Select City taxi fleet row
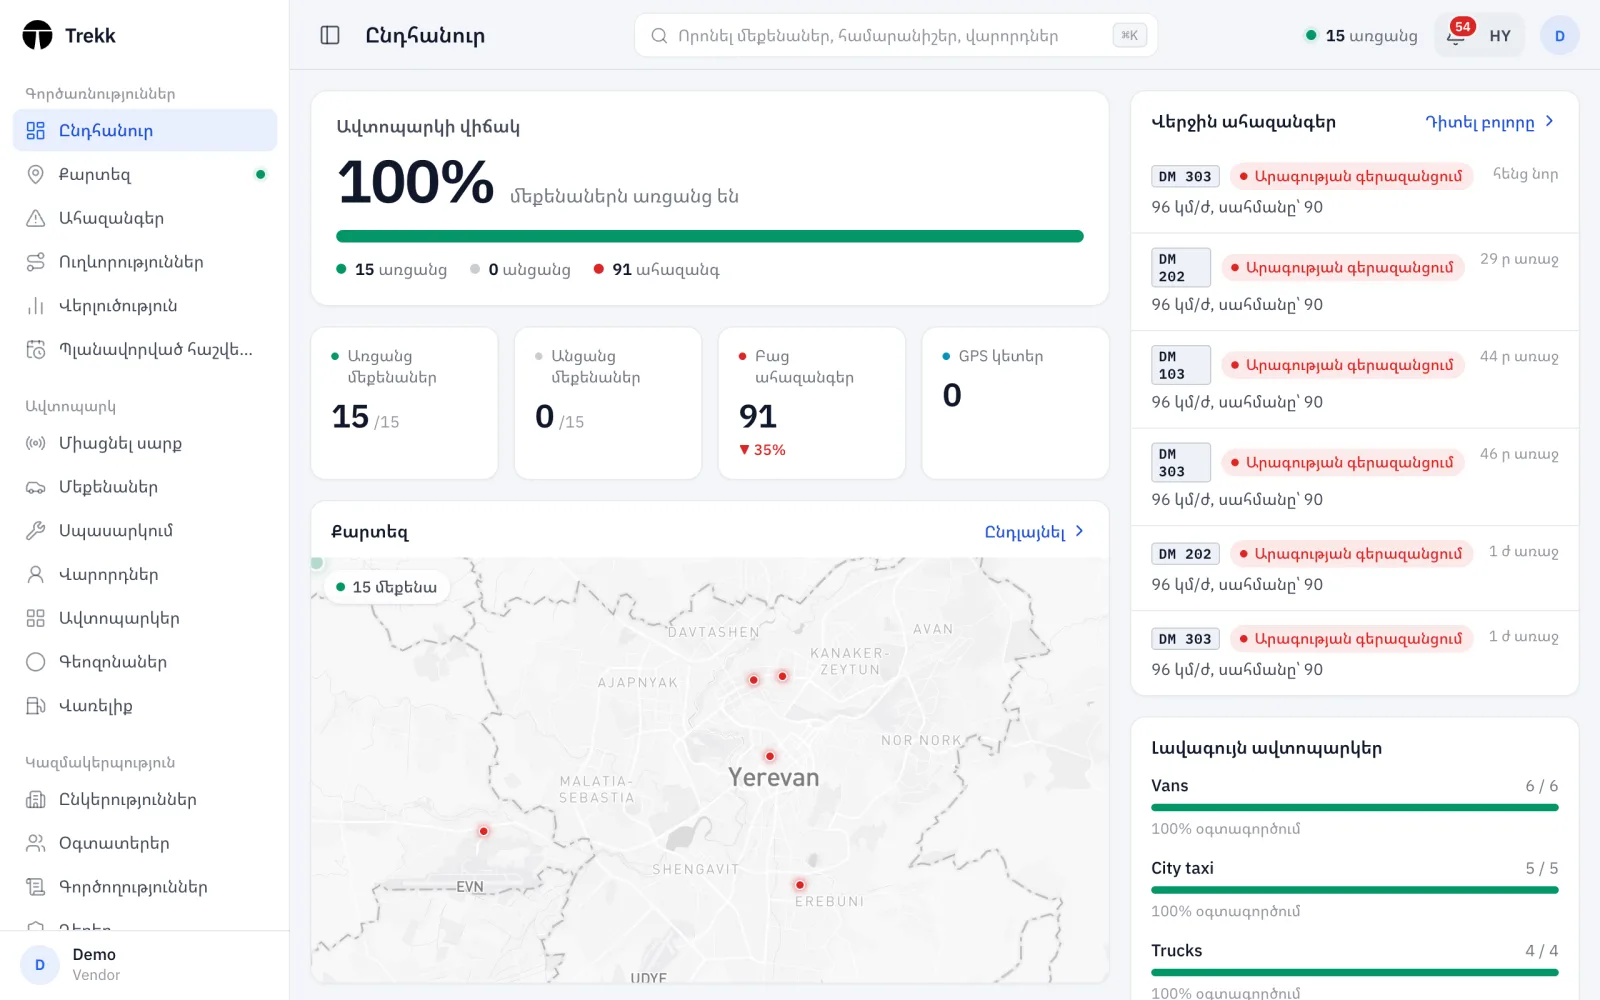This screenshot has width=1600, height=1000. pyautogui.click(x=1355, y=889)
